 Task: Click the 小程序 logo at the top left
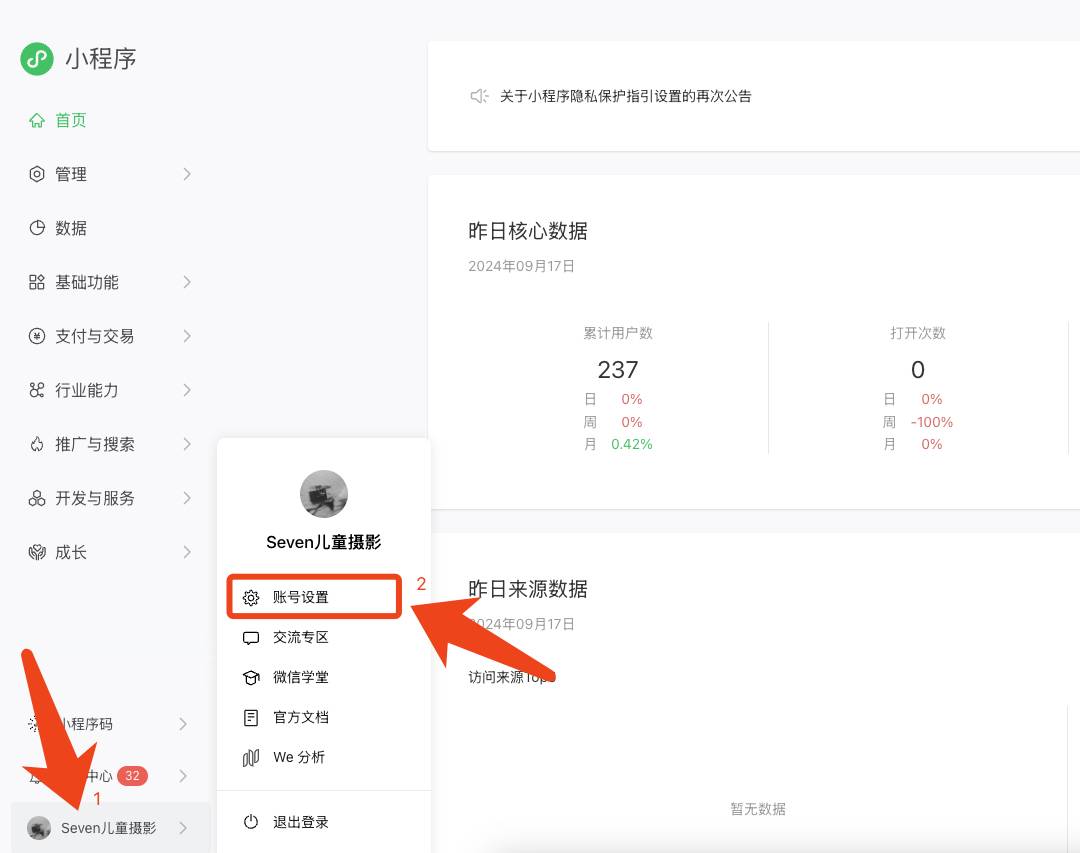37,59
